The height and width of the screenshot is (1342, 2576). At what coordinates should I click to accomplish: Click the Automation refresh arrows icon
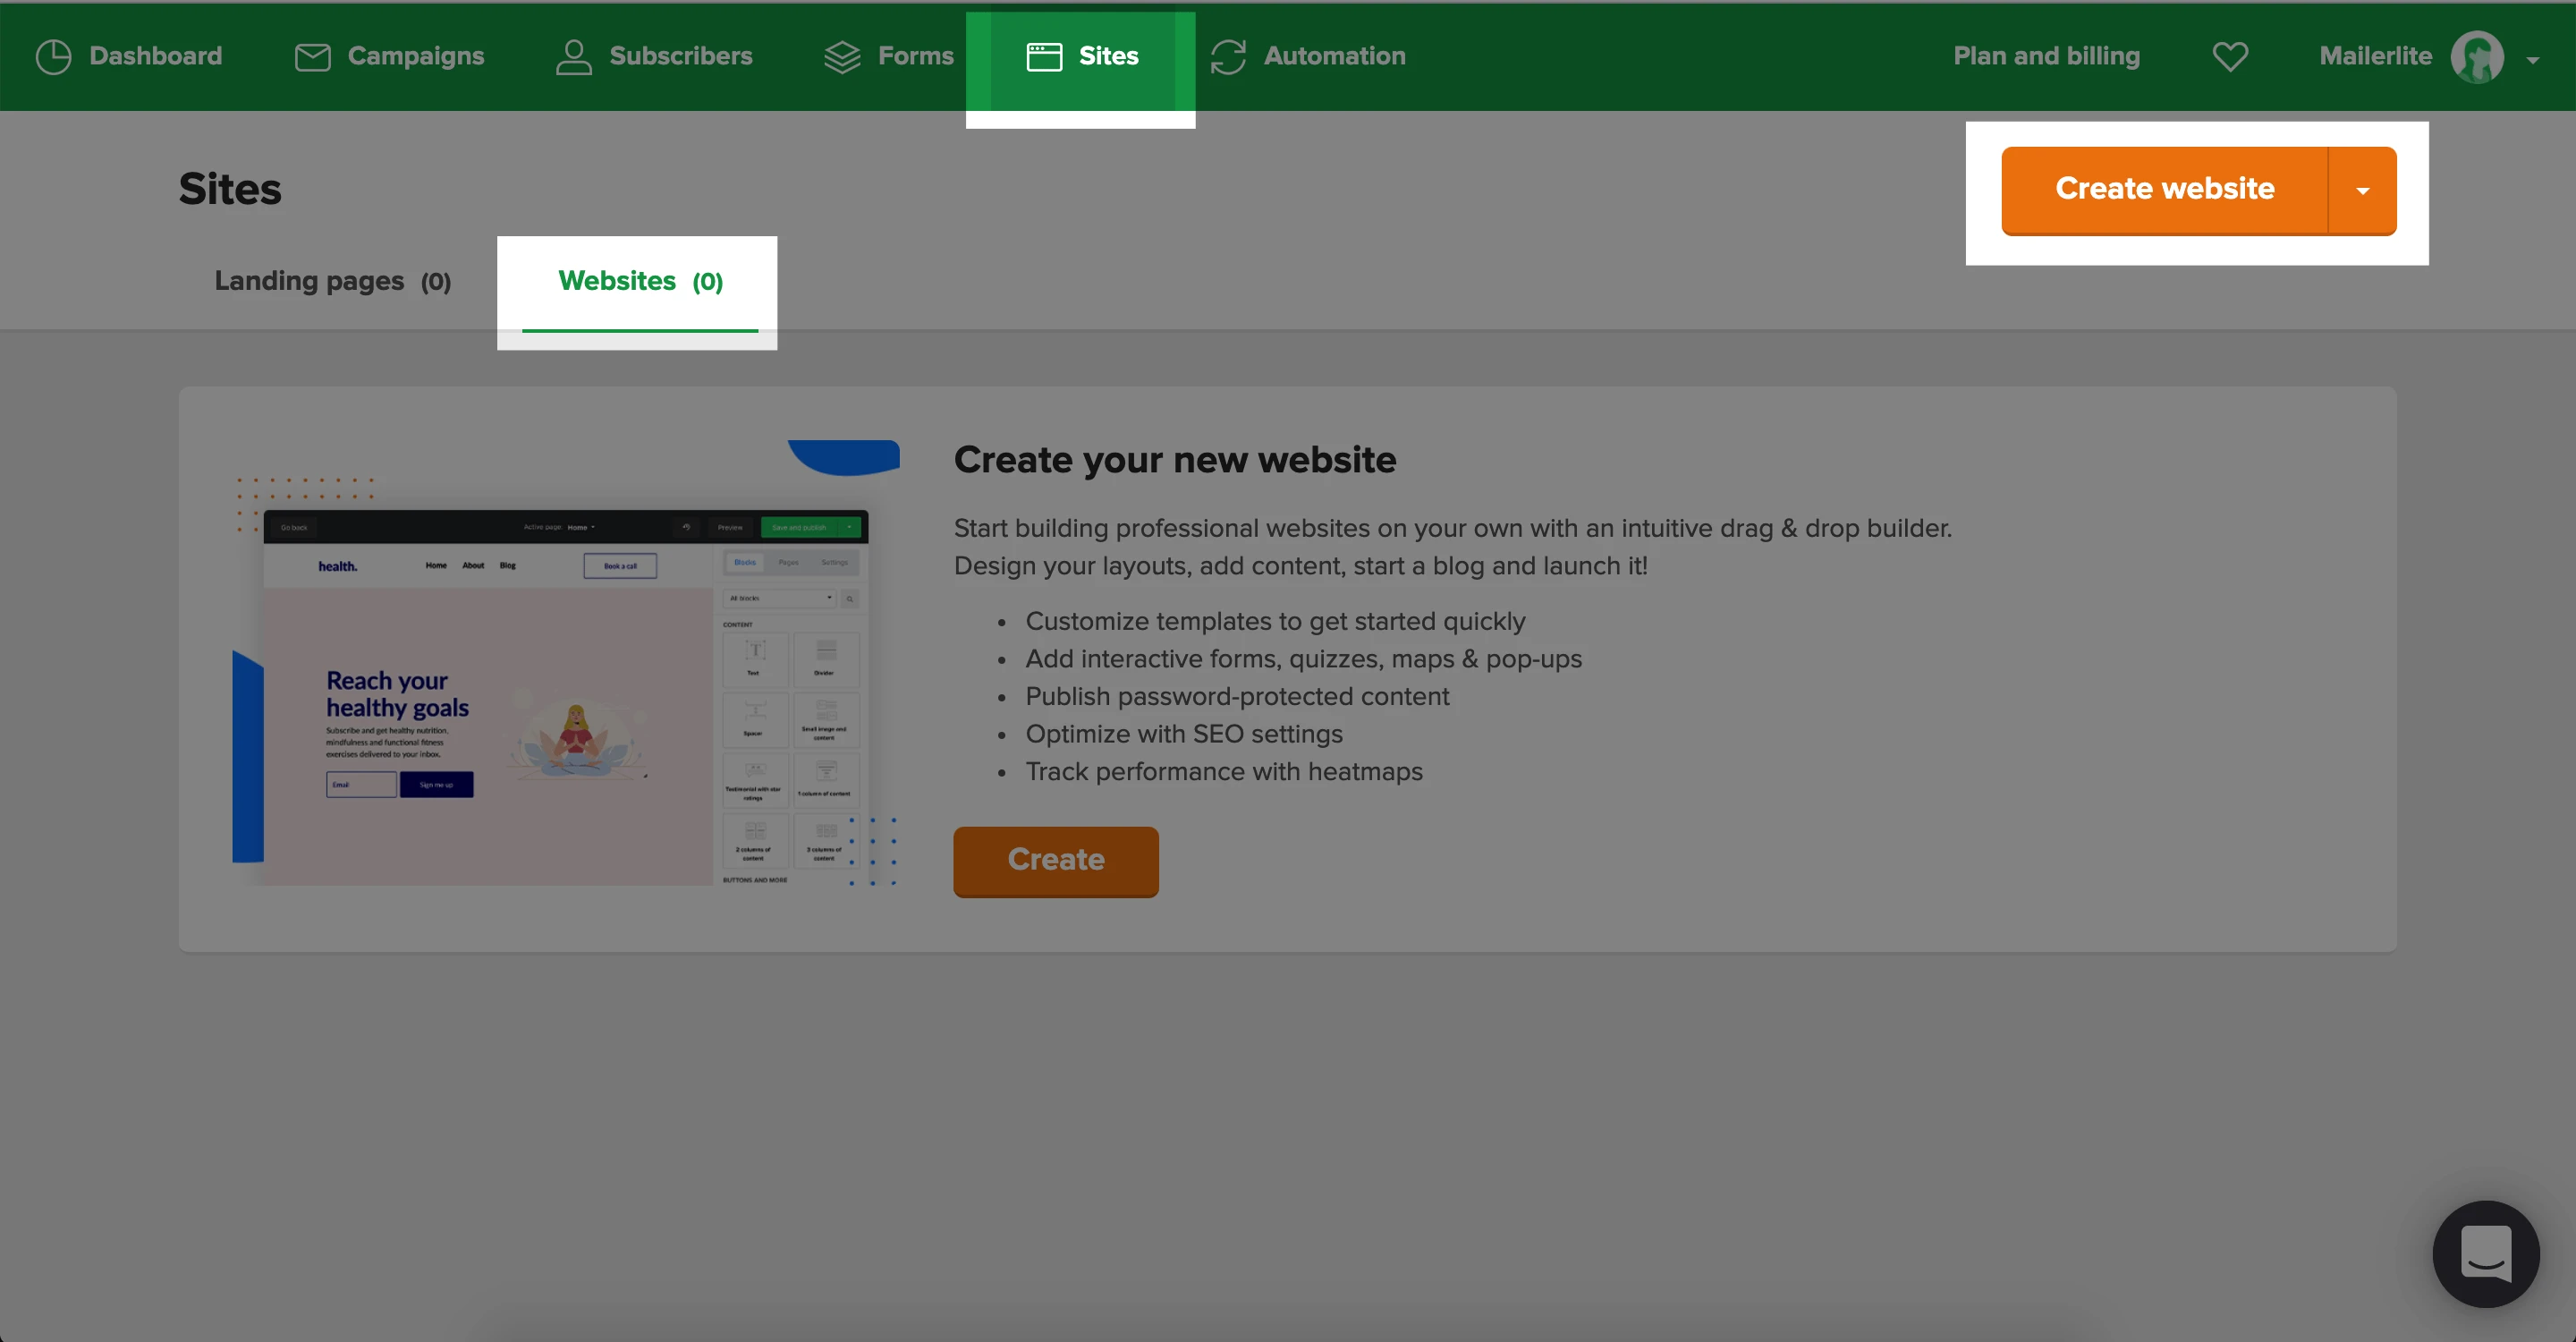(1228, 57)
